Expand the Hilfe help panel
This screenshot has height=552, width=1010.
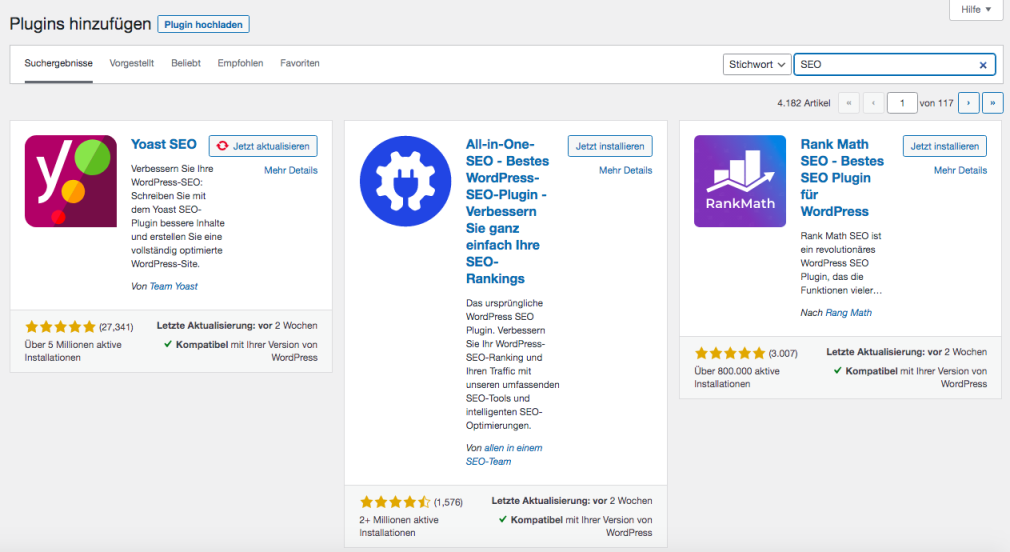coord(976,9)
